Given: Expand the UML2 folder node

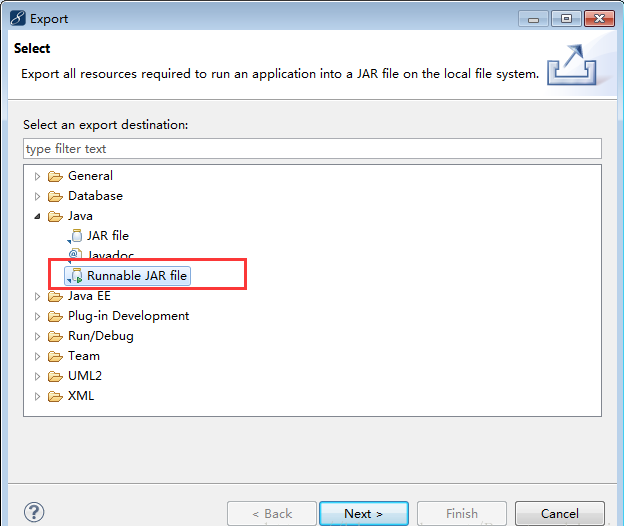Looking at the screenshot, I should pyautogui.click(x=37, y=376).
